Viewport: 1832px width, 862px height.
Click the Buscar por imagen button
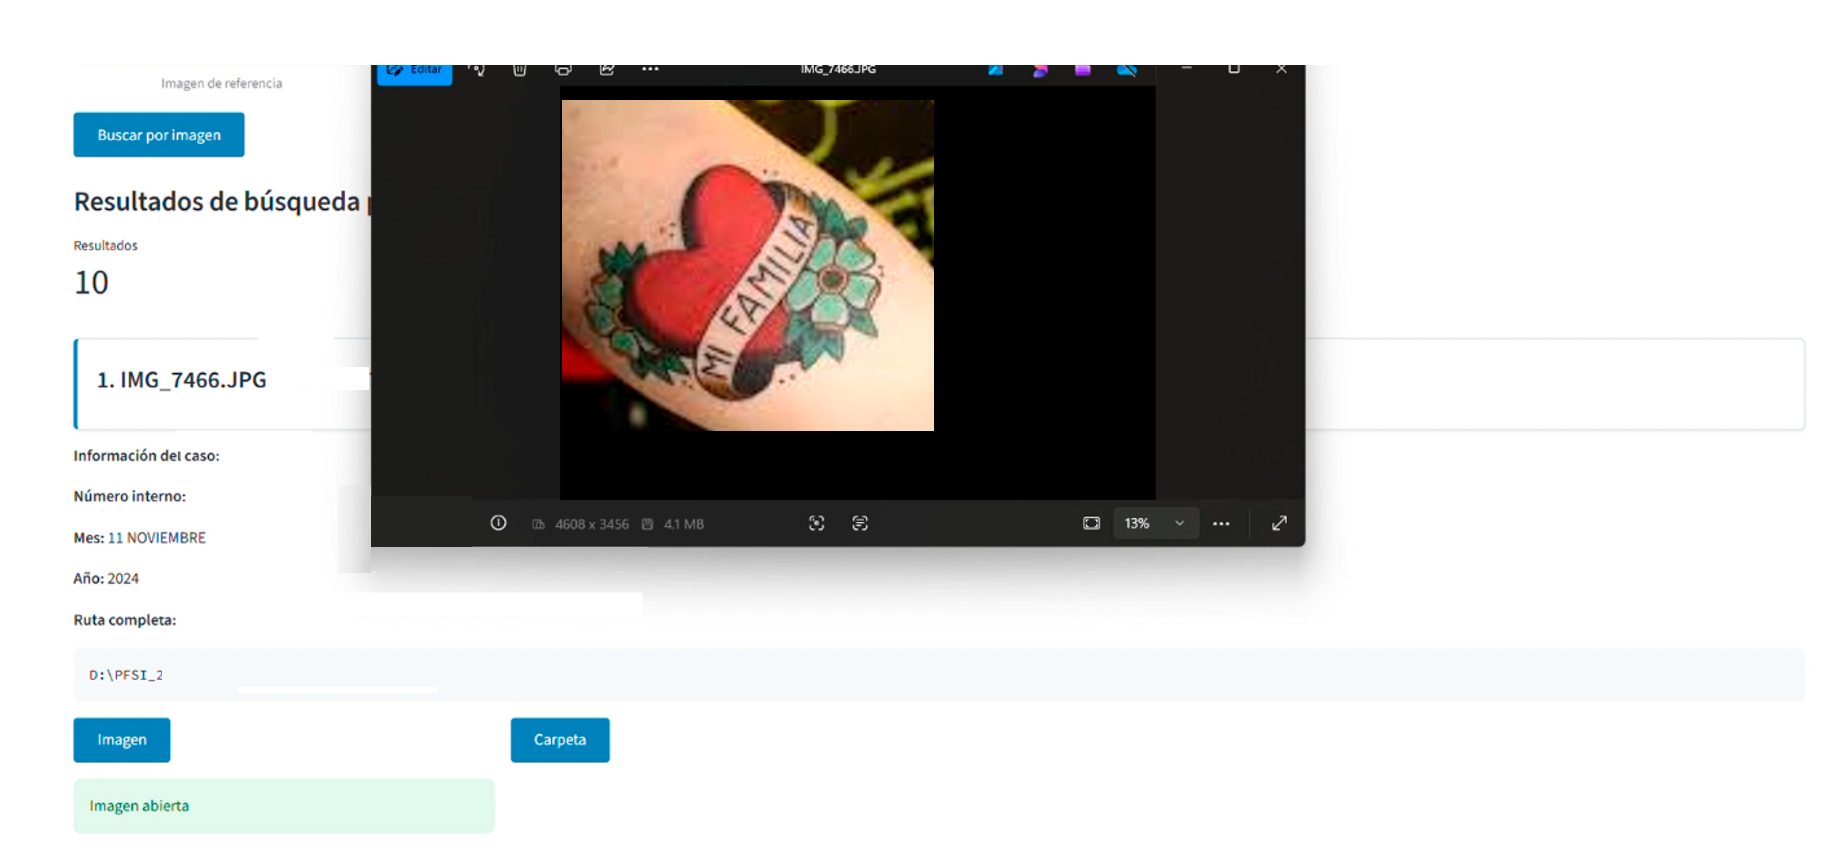coord(159,135)
